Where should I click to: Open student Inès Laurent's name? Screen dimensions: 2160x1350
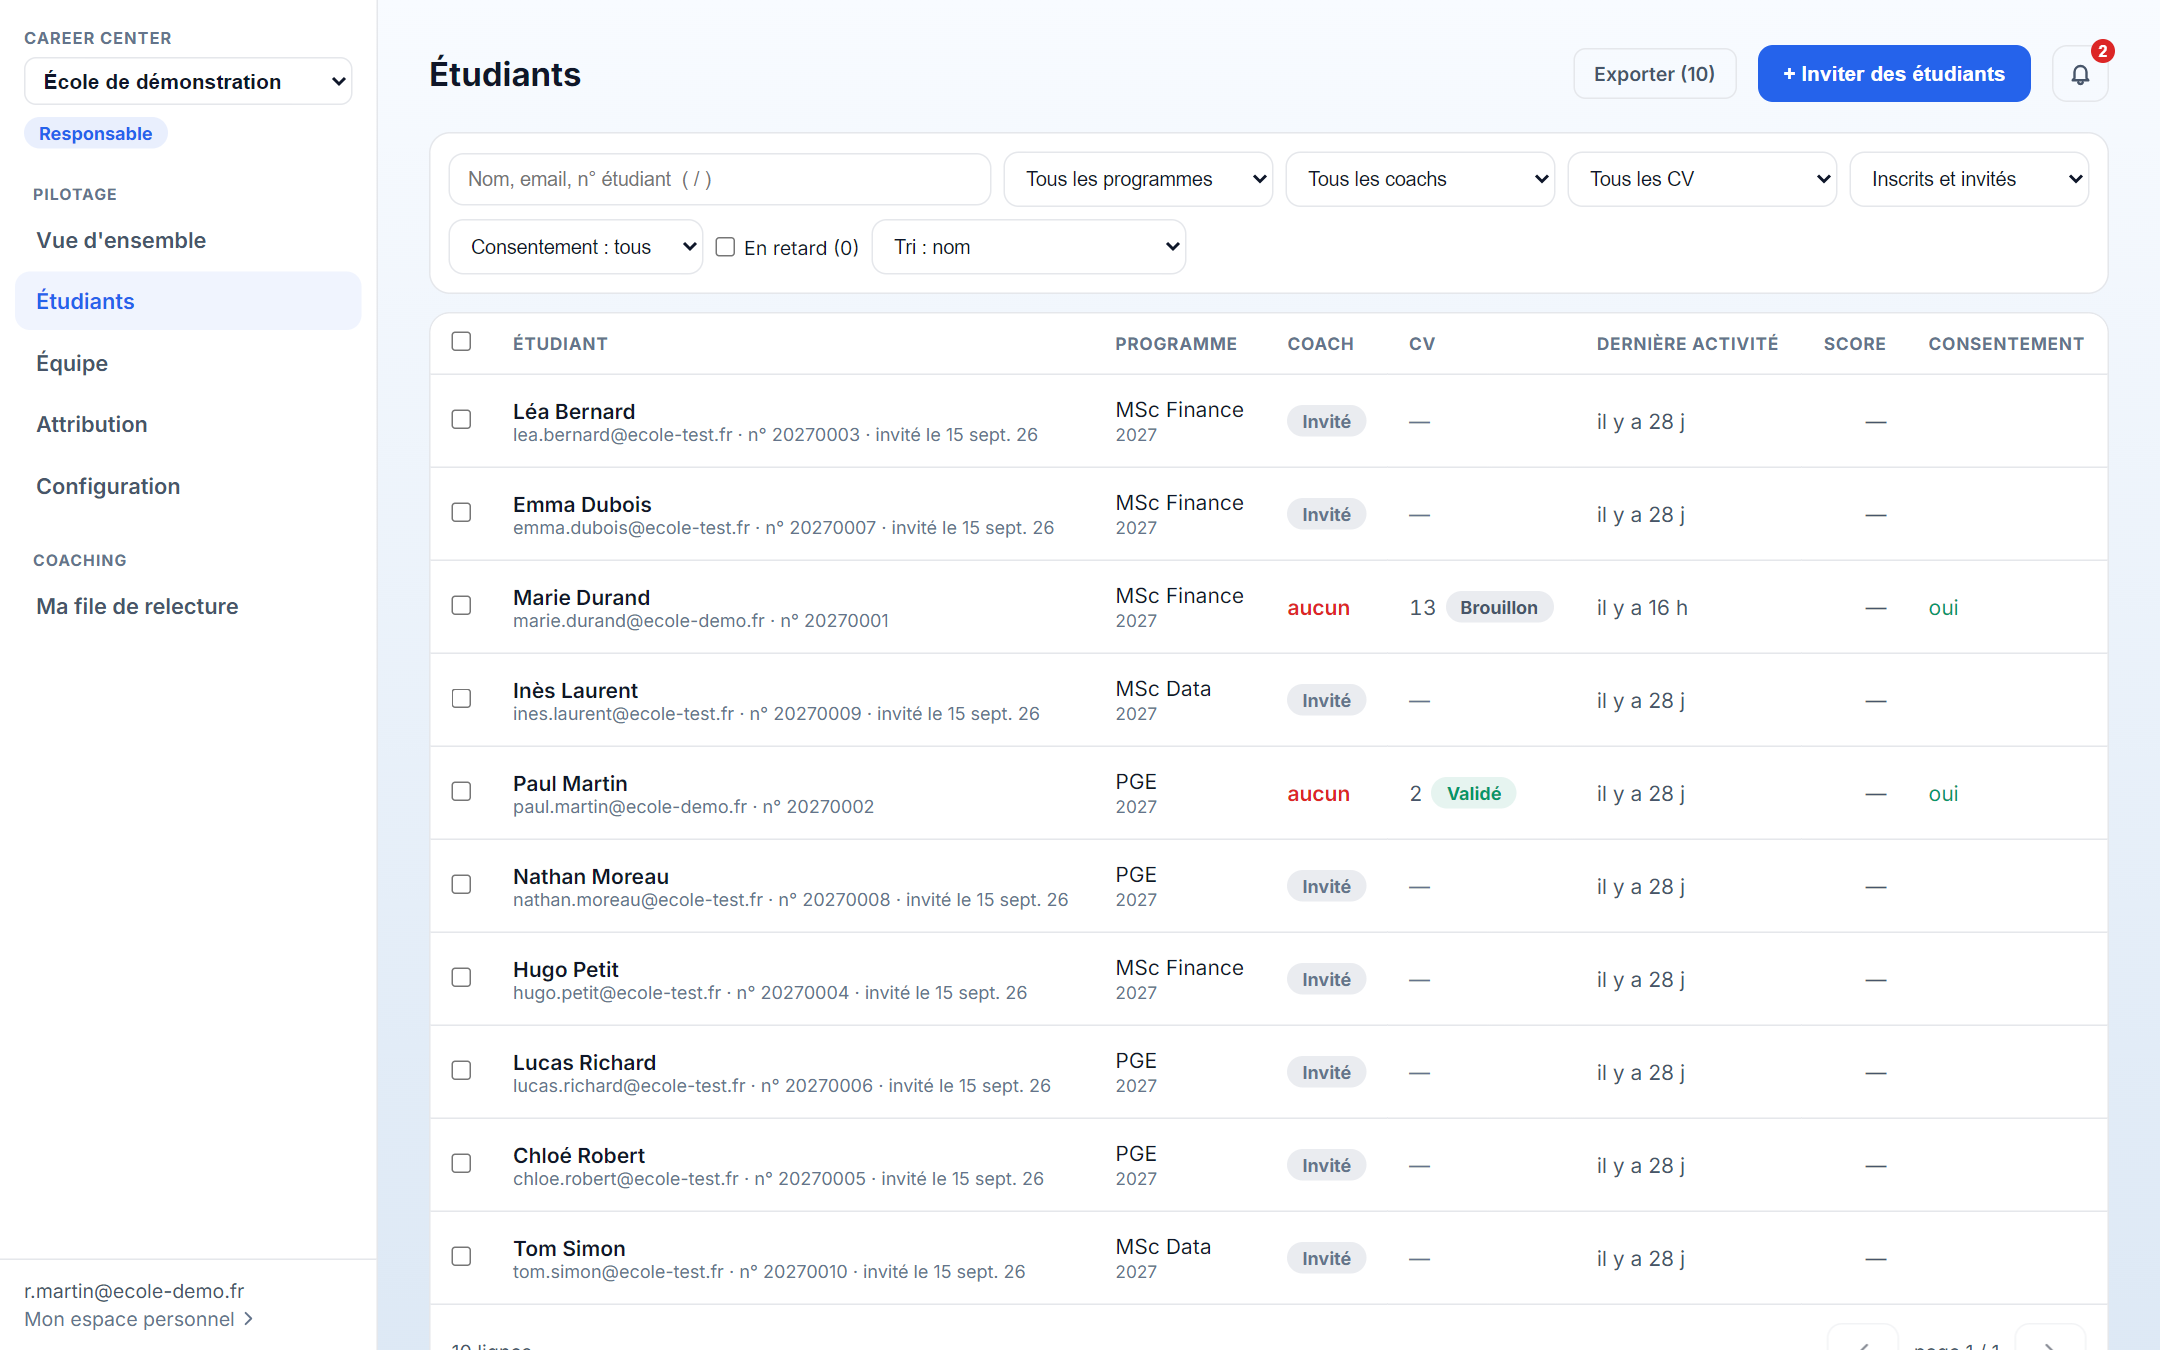(575, 690)
